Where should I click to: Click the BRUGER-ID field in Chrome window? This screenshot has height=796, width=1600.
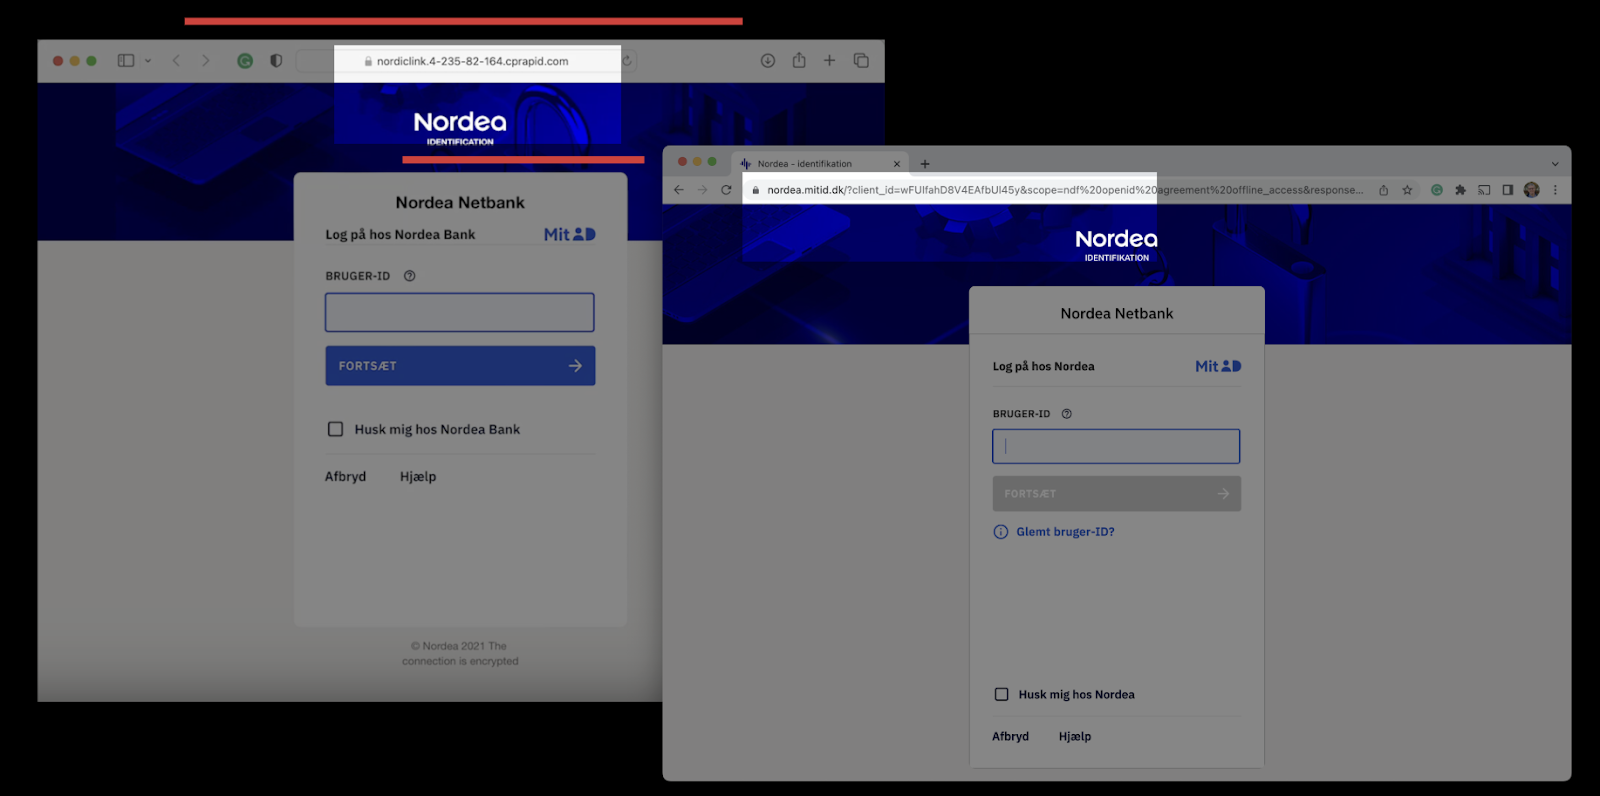pyautogui.click(x=1116, y=447)
